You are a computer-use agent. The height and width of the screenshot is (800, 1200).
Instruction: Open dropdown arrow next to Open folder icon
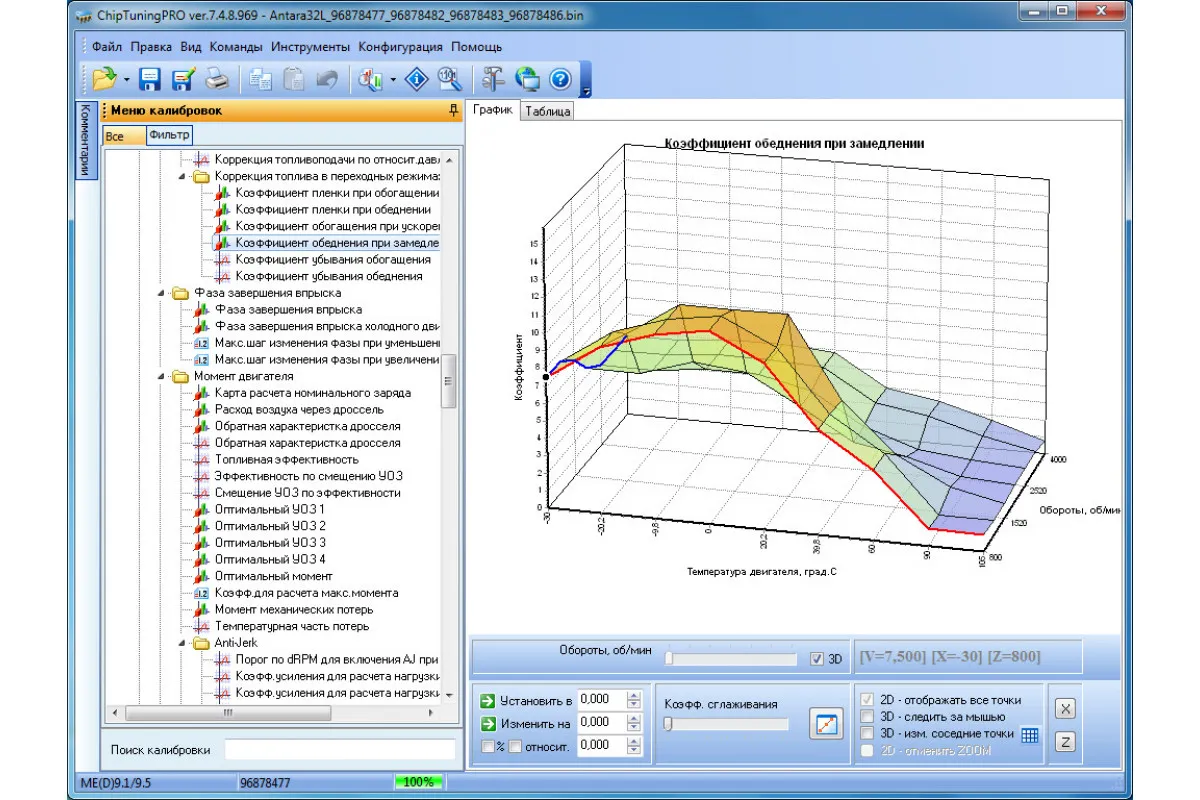pyautogui.click(x=127, y=79)
